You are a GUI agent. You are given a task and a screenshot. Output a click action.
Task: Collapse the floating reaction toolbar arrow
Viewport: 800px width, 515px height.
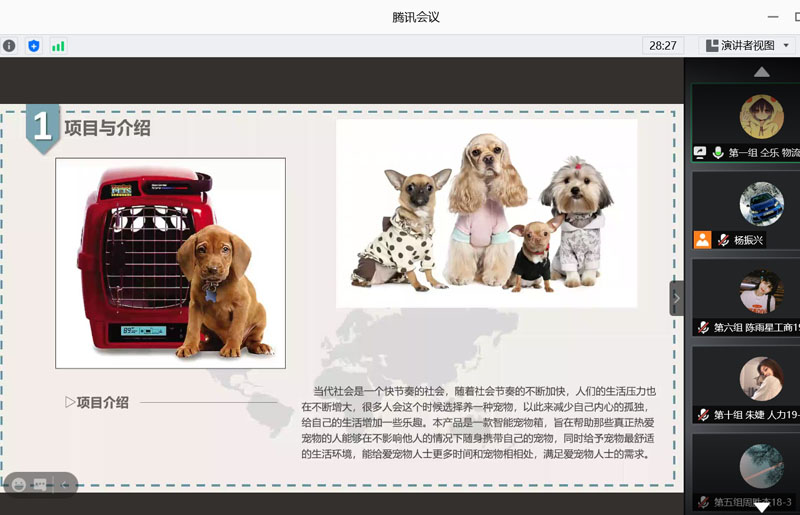64,484
